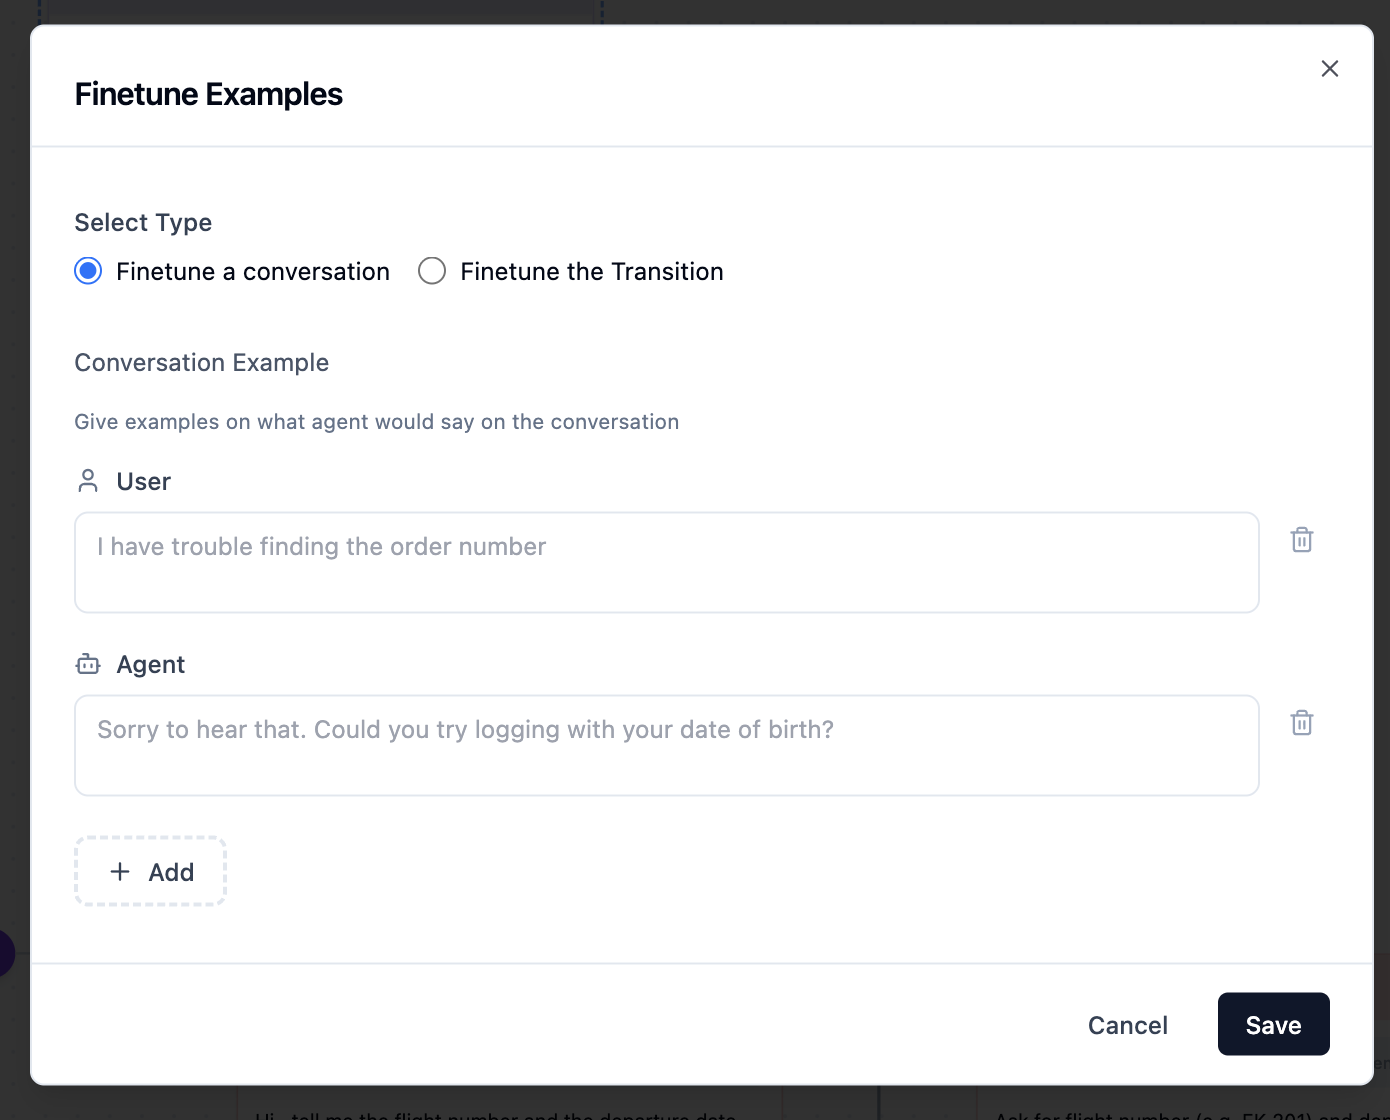Click the "Conversation Example" heading
1390x1120 pixels.
click(201, 362)
